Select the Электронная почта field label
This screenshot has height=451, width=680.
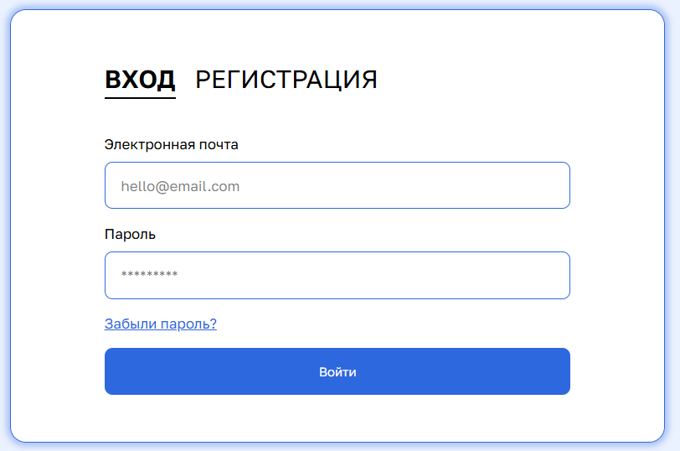click(x=171, y=144)
